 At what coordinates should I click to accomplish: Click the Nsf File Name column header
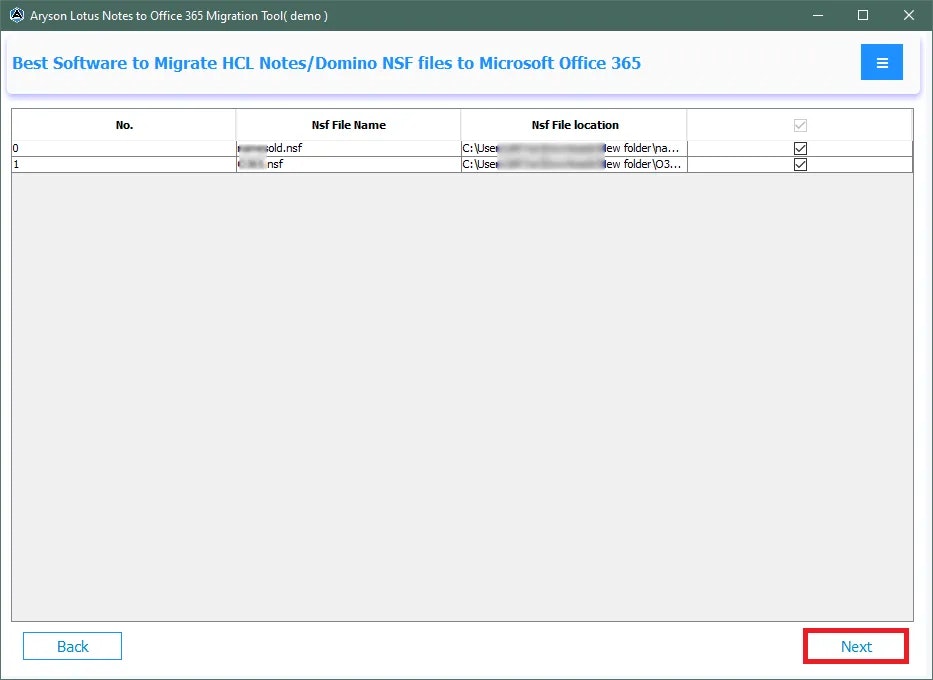point(349,125)
